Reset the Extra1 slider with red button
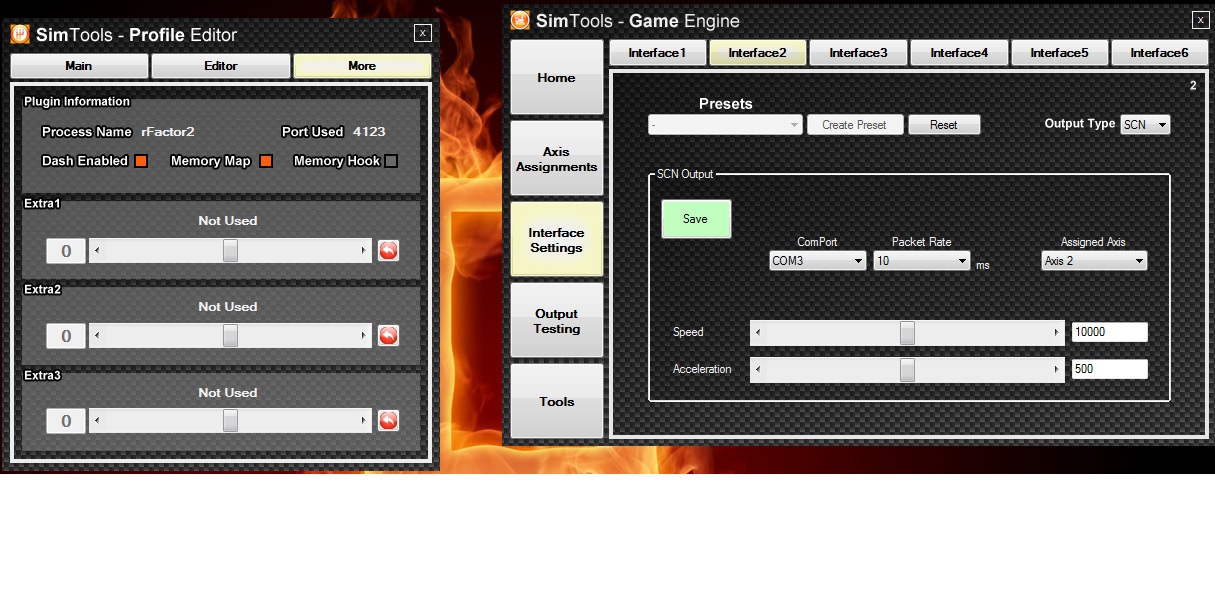 pos(389,250)
